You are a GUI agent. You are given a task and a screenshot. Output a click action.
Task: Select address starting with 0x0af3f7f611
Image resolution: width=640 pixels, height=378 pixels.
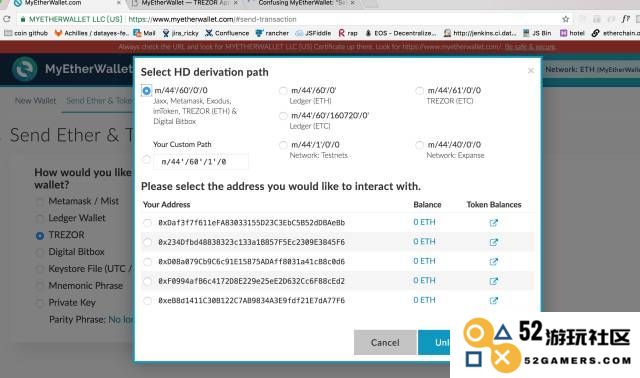tap(147, 223)
